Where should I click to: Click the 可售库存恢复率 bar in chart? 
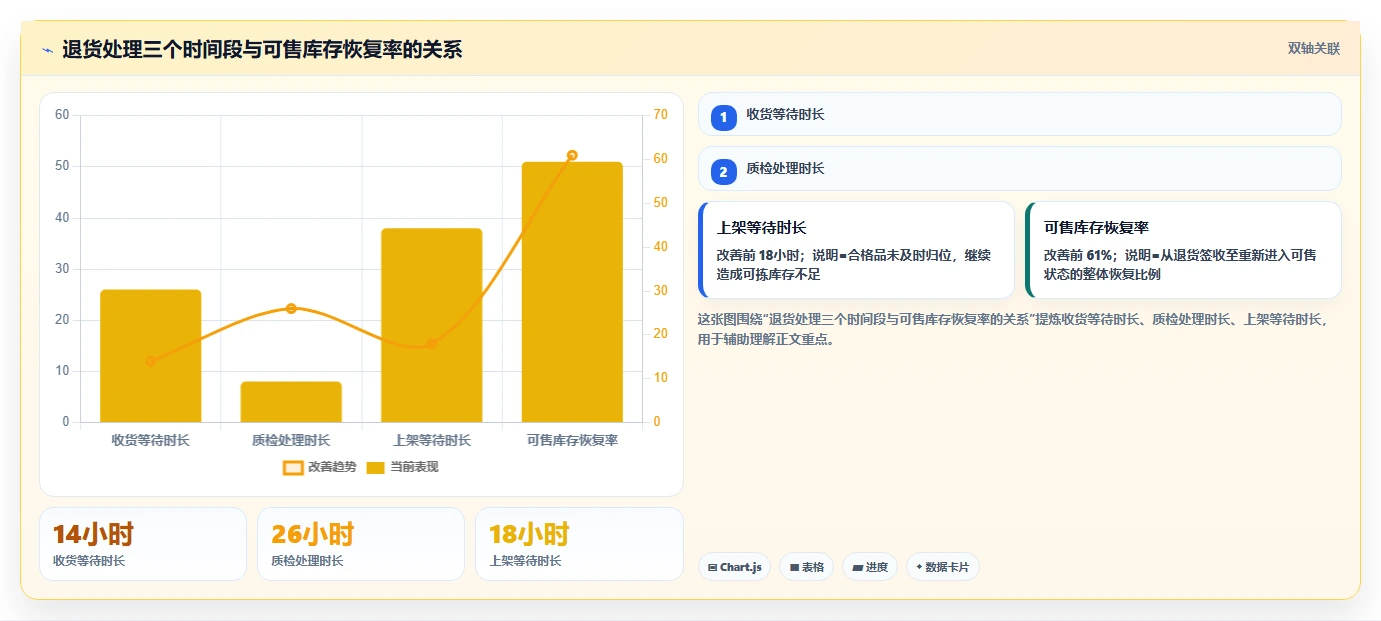pyautogui.click(x=572, y=292)
